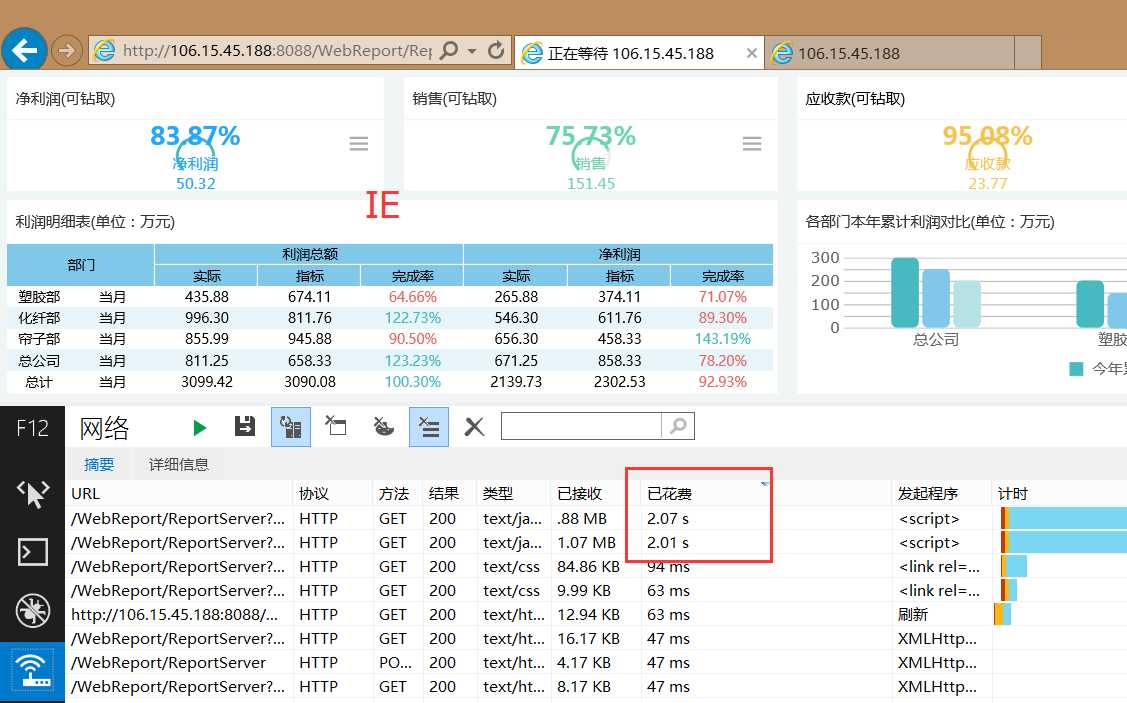Screen dimensions: 1127x703
Task: Click the 化纤部 department cell
Action: coord(40,318)
